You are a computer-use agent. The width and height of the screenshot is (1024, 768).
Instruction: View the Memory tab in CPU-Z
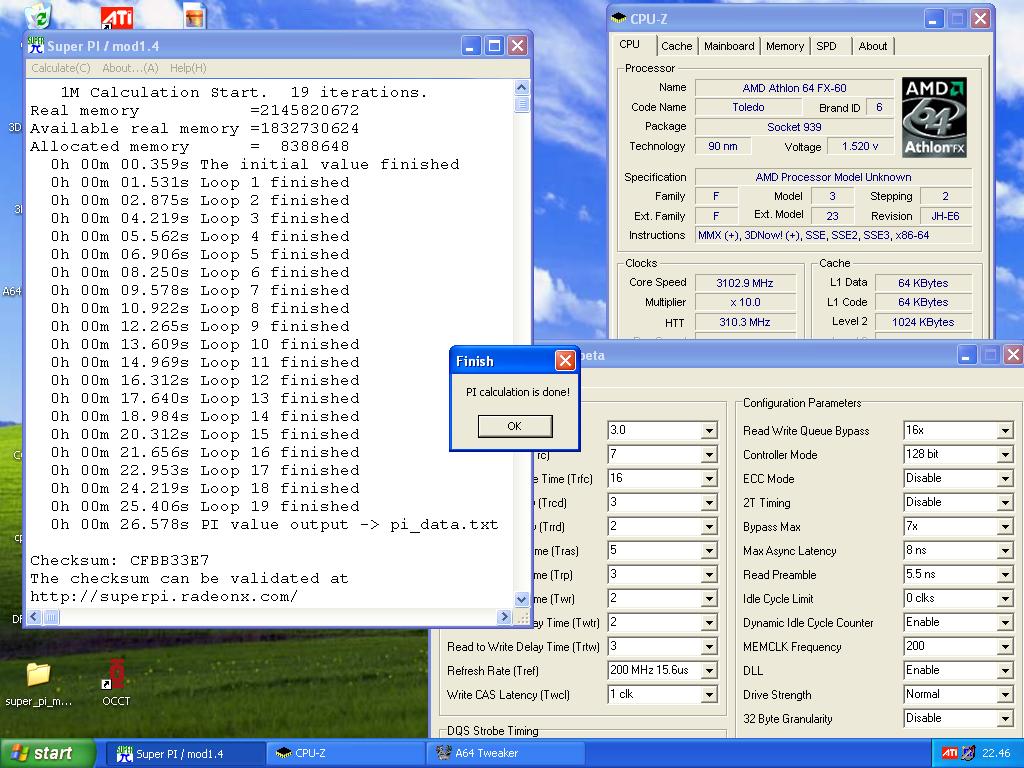click(785, 46)
